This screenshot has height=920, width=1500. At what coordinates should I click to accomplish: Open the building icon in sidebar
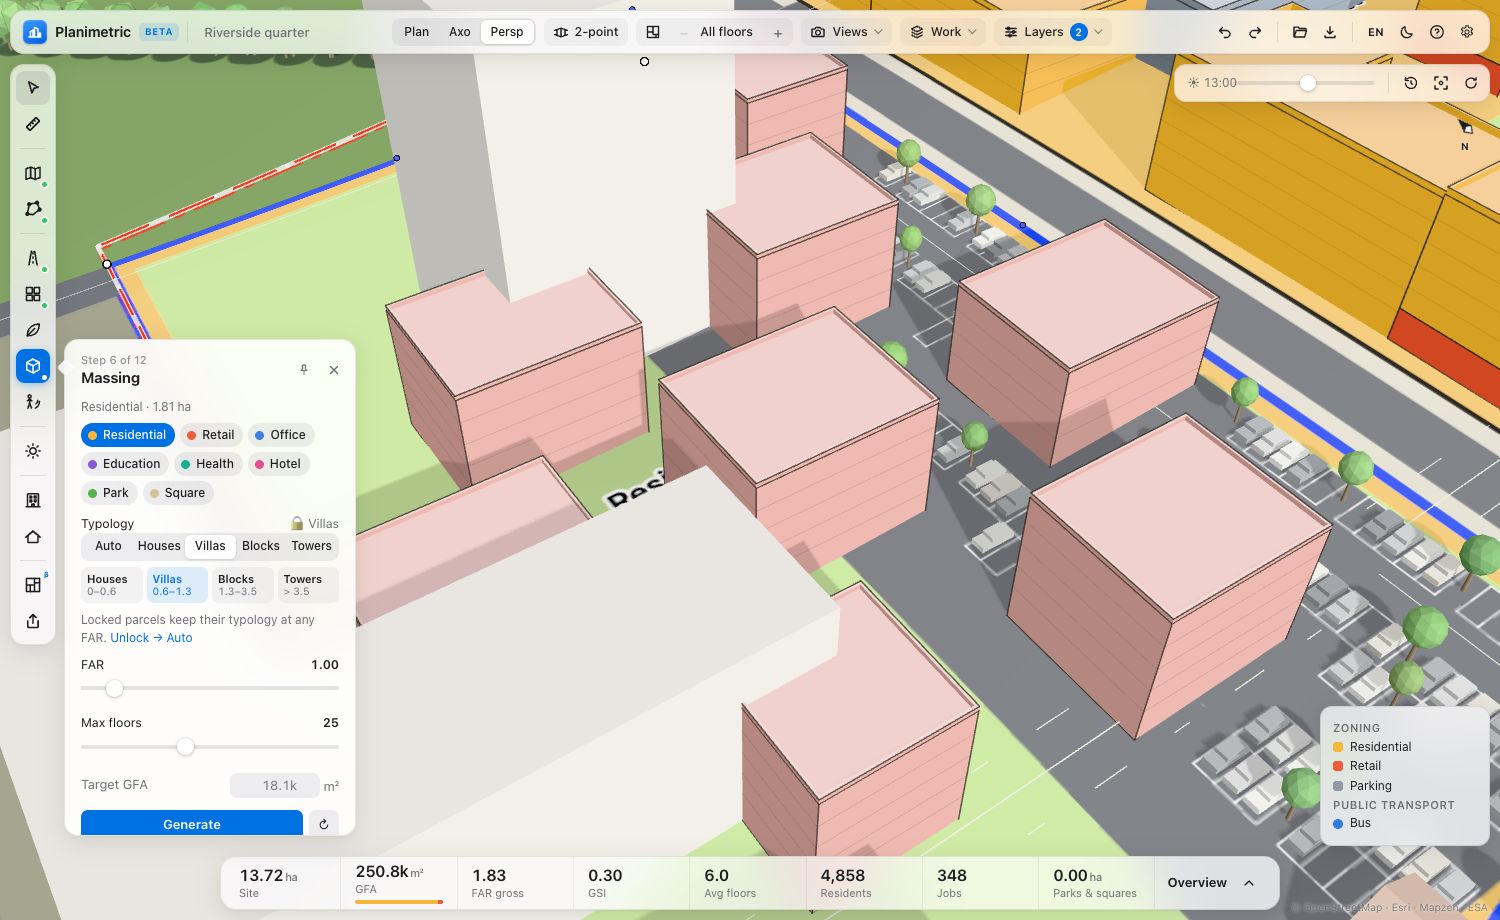coord(33,500)
